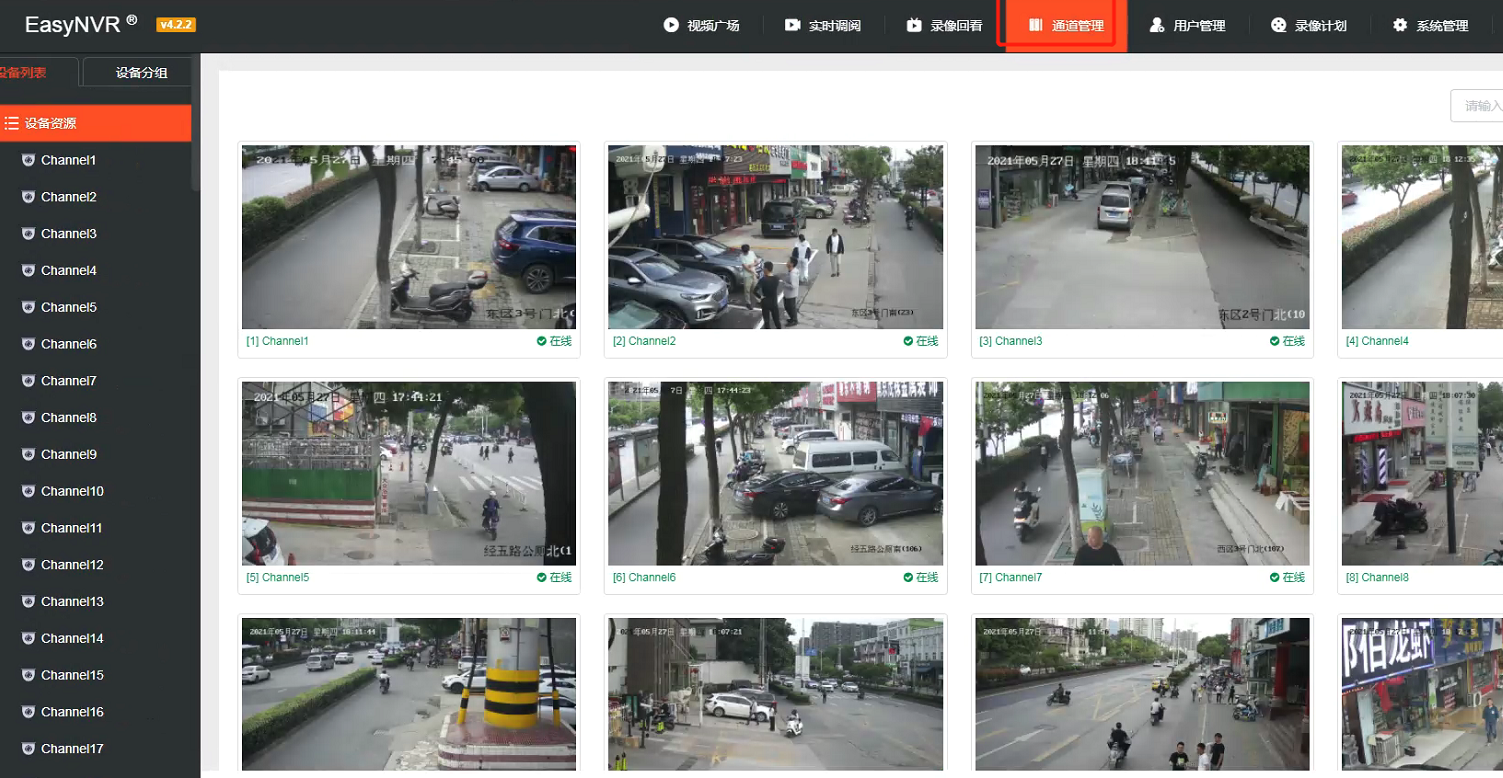
Task: Open 录像计划 recording plan
Action: point(1309,26)
